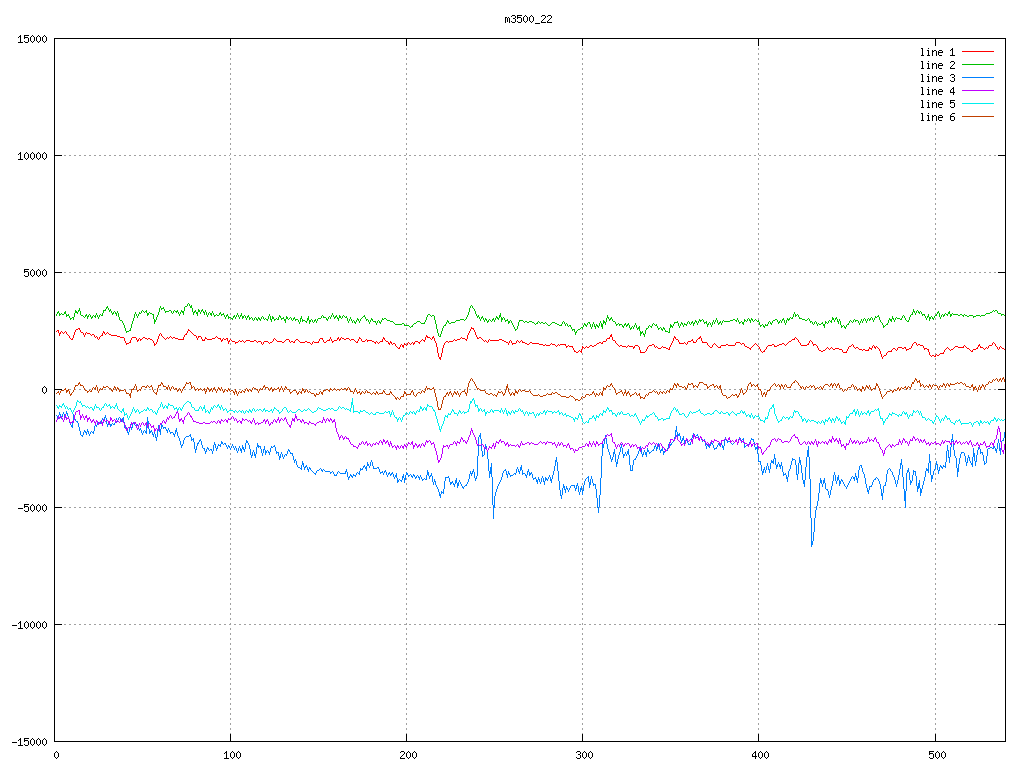The height and width of the screenshot is (768, 1024).
Task: Click the brown line 6 legend sample
Action: (x=978, y=117)
